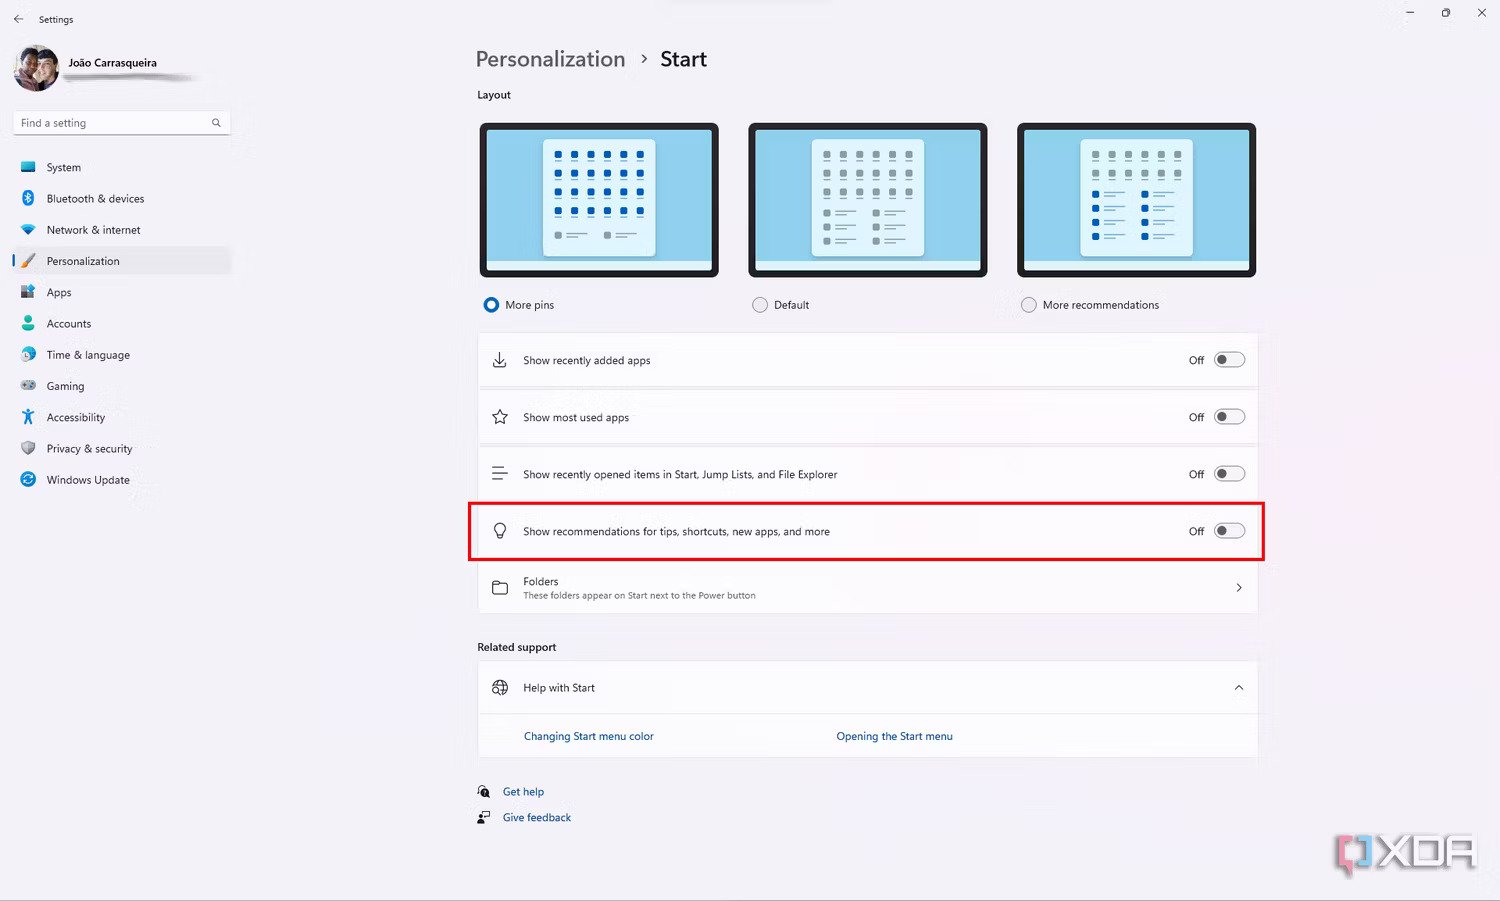
Task: Click the star icon for most used apps
Action: click(x=500, y=417)
